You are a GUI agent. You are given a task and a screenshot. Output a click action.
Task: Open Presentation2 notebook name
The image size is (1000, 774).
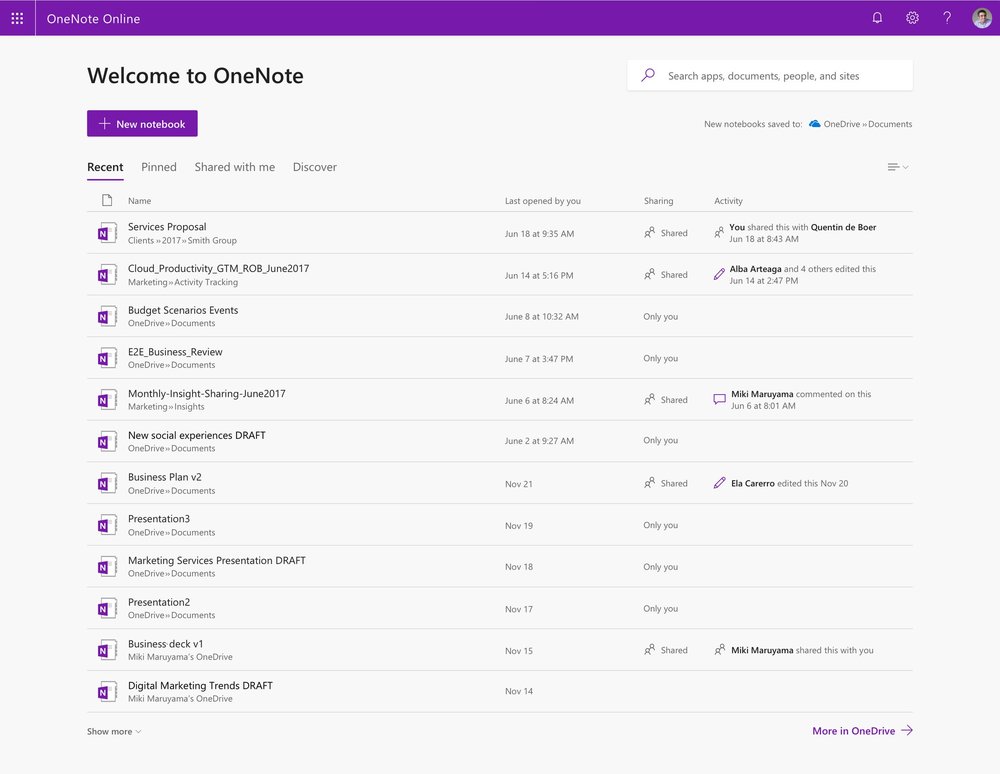click(159, 602)
